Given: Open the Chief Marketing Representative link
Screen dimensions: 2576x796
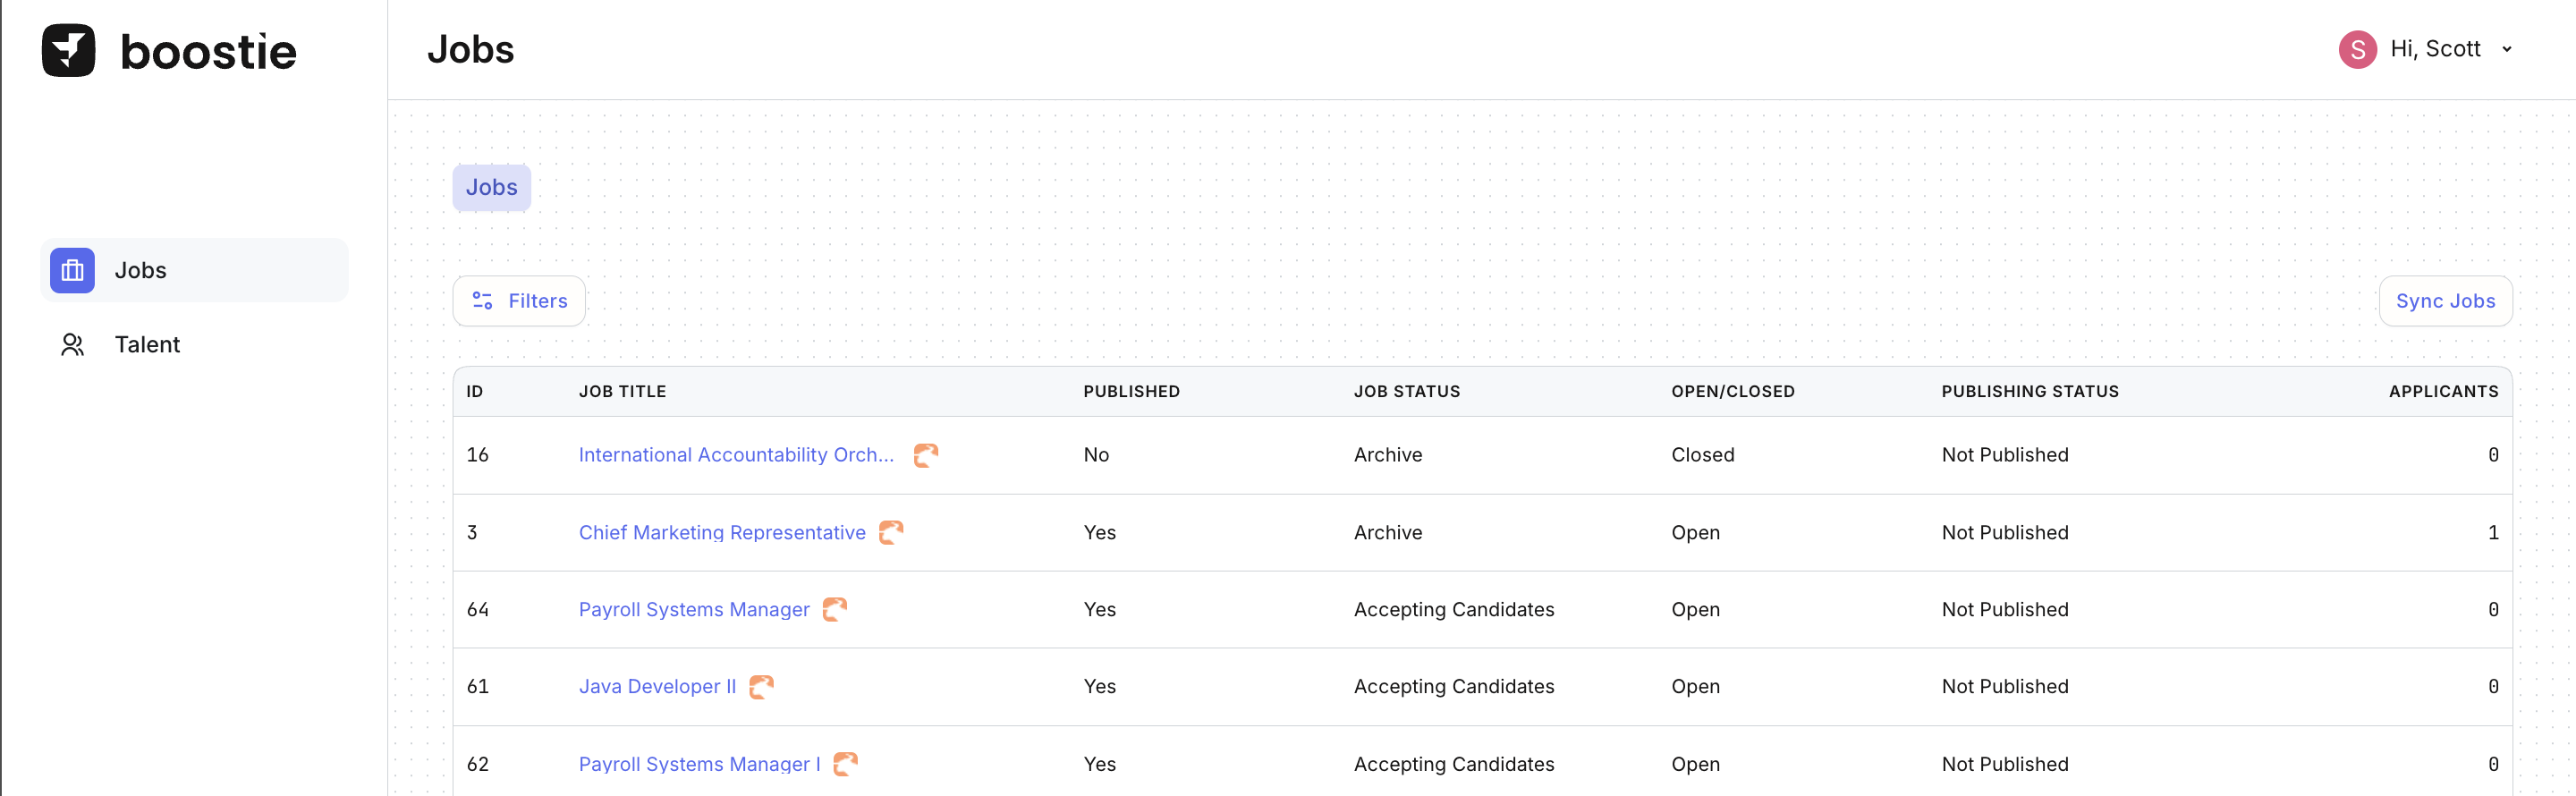Looking at the screenshot, I should point(722,533).
